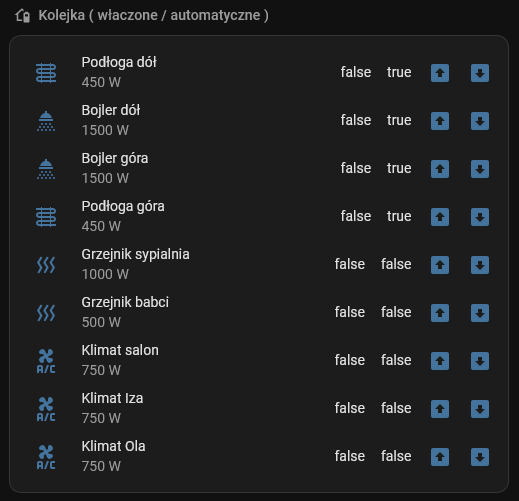The height and width of the screenshot is (501, 519).
Task: Click the floor heating icon for Podłoga dół
Action: (x=46, y=73)
